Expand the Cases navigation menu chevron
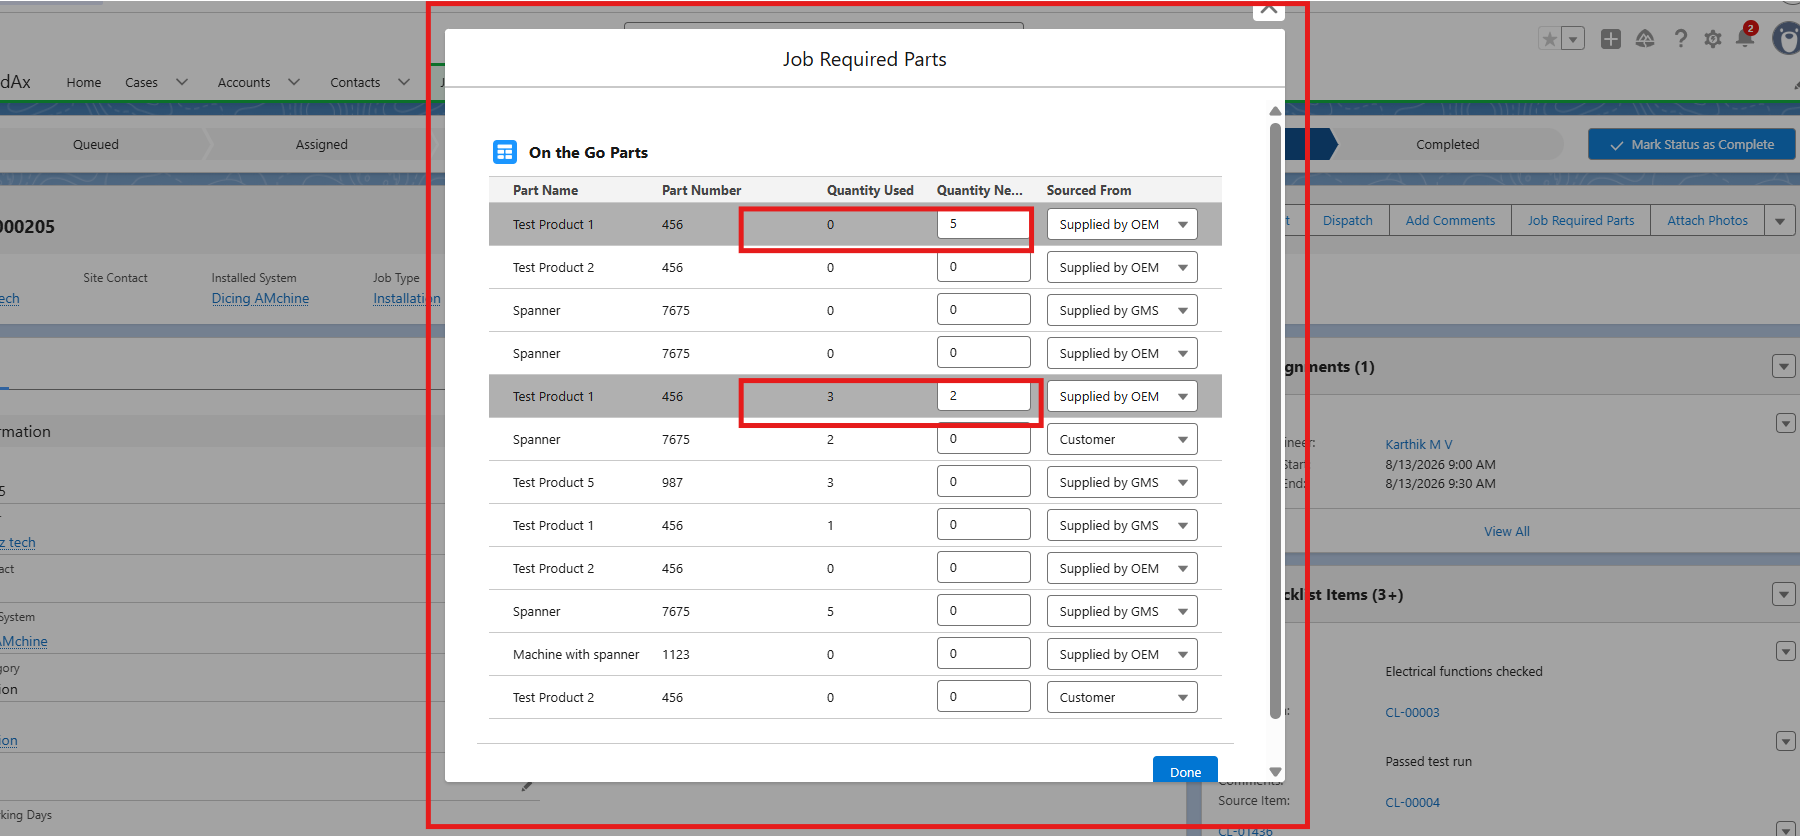The width and height of the screenshot is (1800, 836). pos(182,82)
